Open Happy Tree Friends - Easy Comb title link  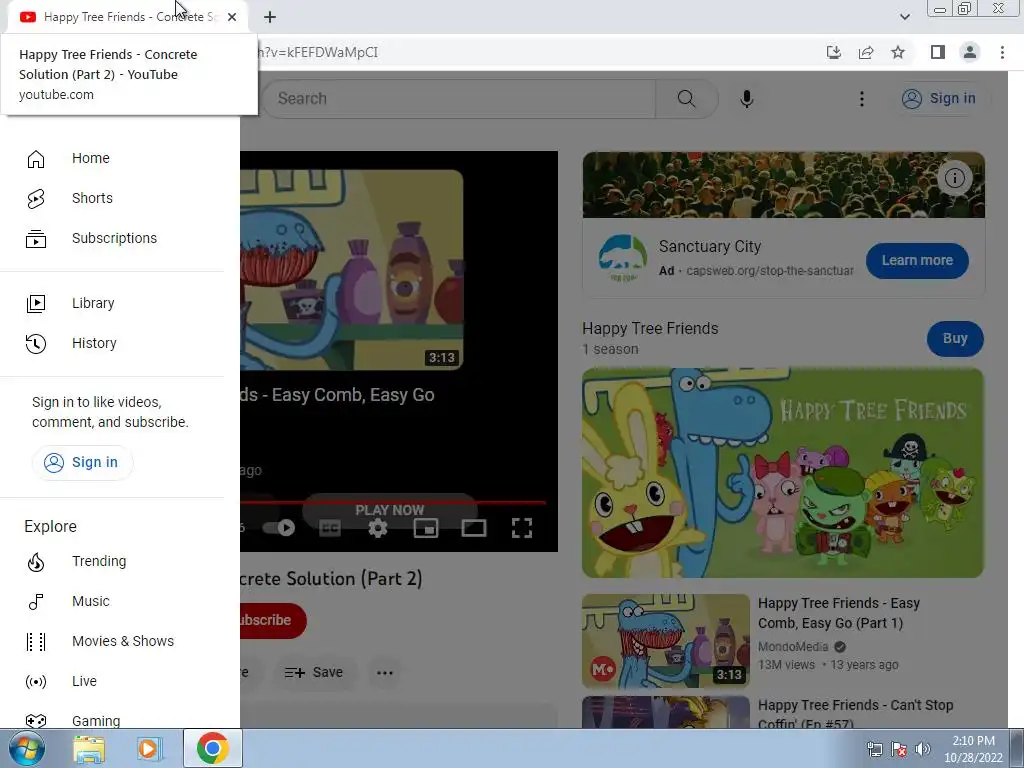point(839,613)
